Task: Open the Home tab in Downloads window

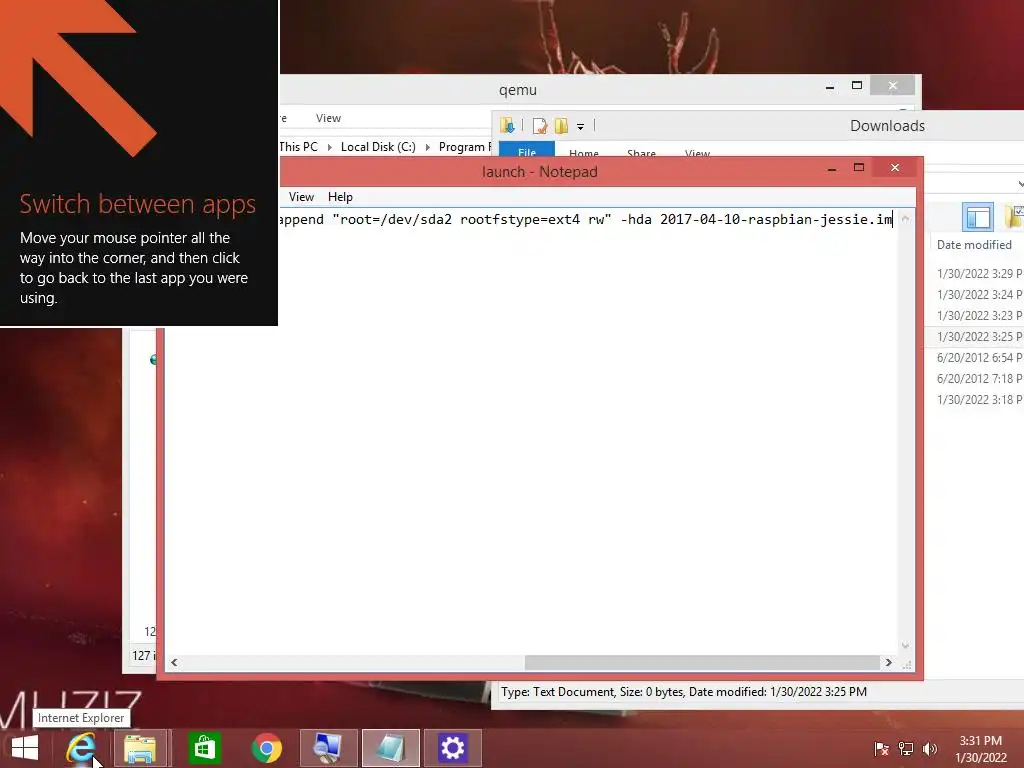Action: click(584, 152)
